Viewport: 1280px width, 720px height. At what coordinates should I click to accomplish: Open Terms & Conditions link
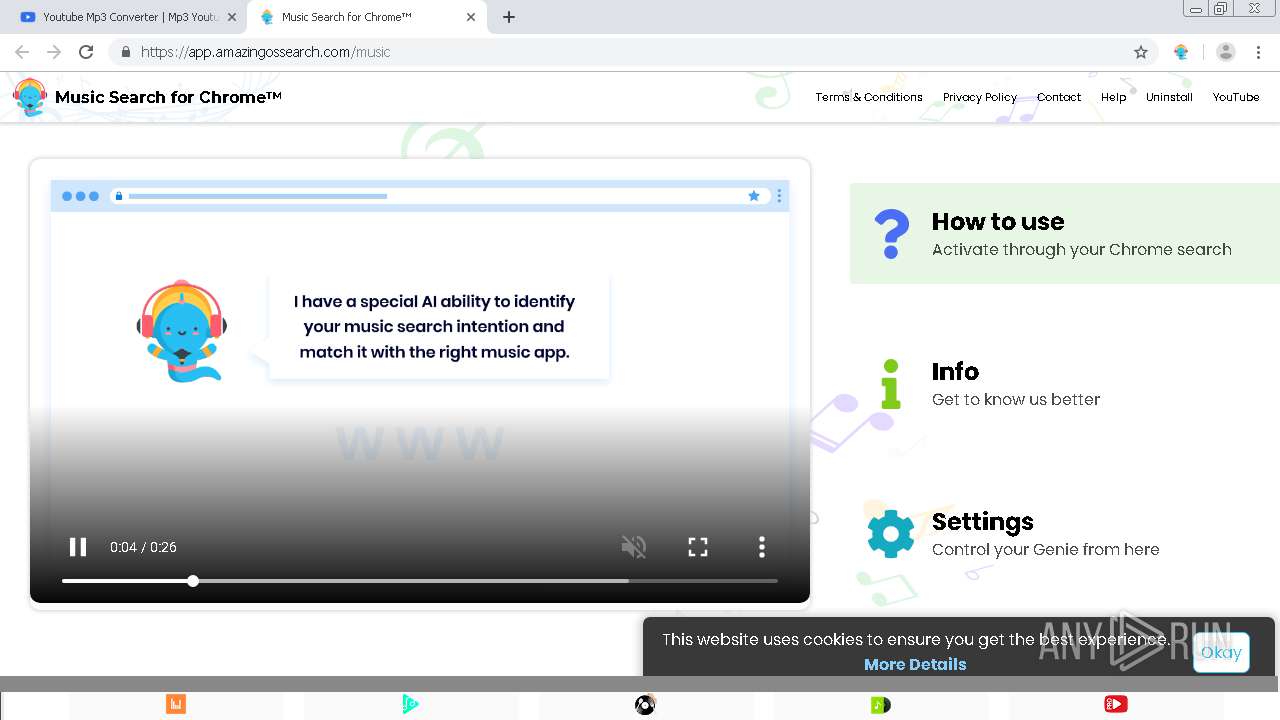869,97
